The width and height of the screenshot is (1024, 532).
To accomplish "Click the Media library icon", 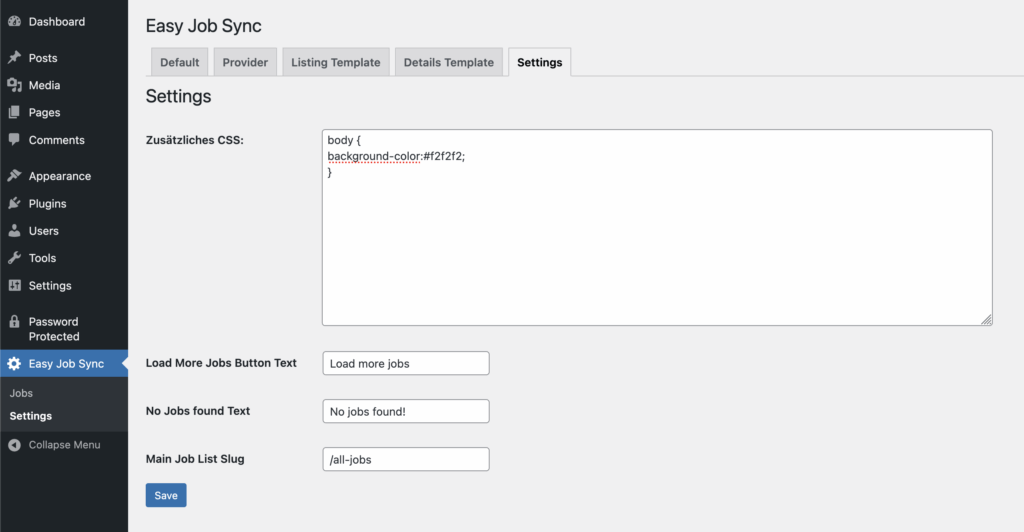I will 14,85.
